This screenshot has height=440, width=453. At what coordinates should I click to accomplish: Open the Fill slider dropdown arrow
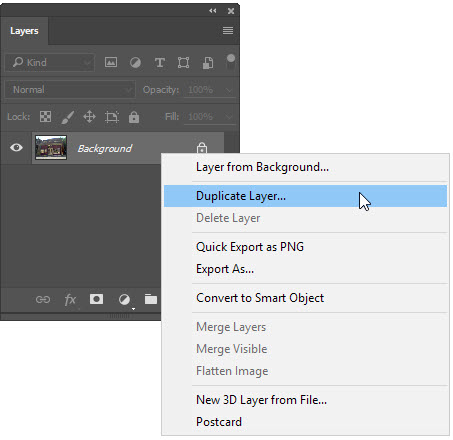click(x=229, y=117)
